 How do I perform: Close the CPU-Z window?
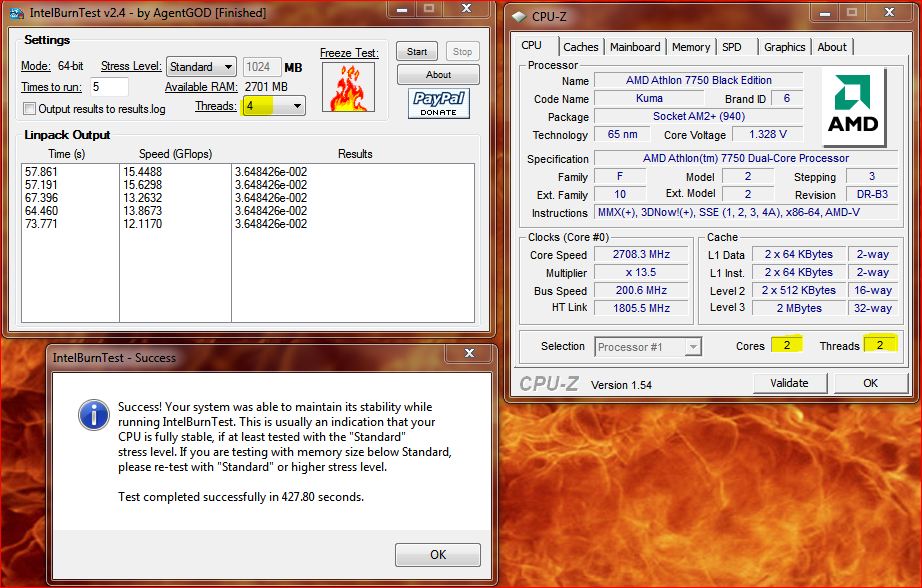(890, 13)
